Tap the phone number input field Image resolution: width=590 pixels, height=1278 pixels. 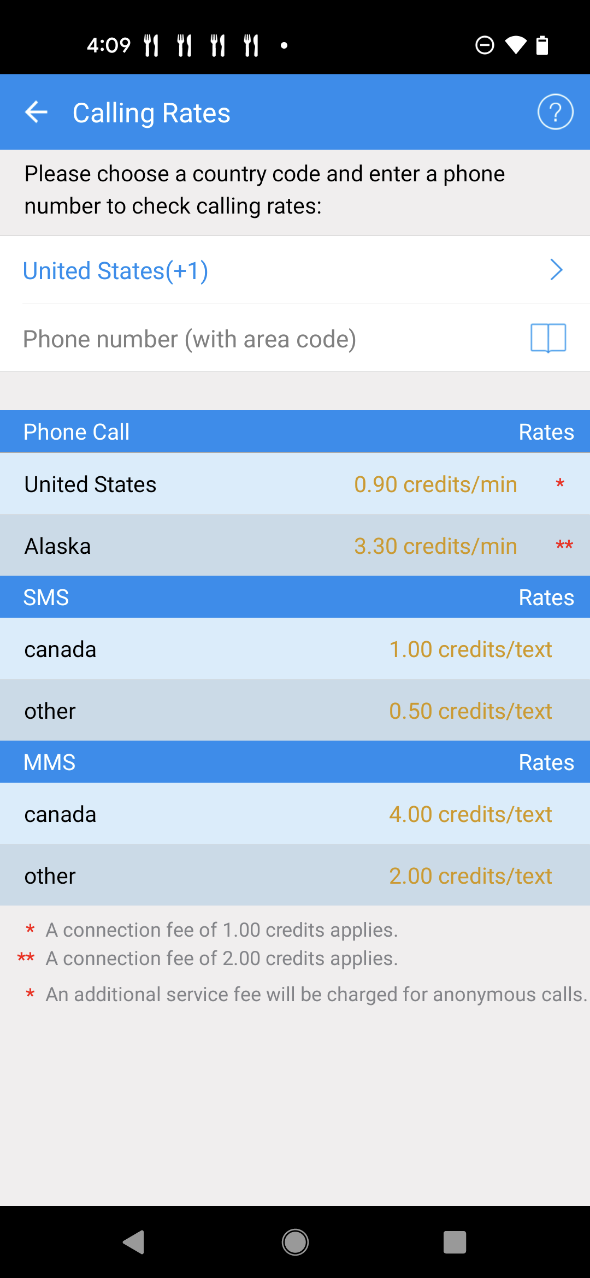(250, 338)
